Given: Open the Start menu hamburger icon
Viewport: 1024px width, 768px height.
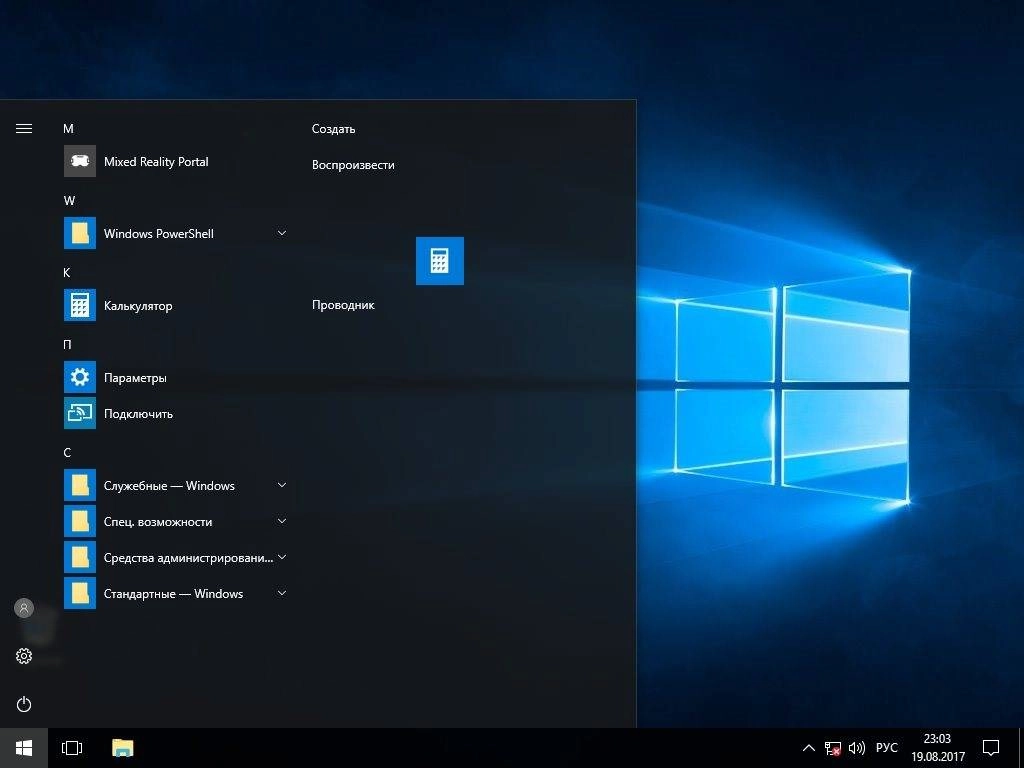Looking at the screenshot, I should [x=24, y=129].
